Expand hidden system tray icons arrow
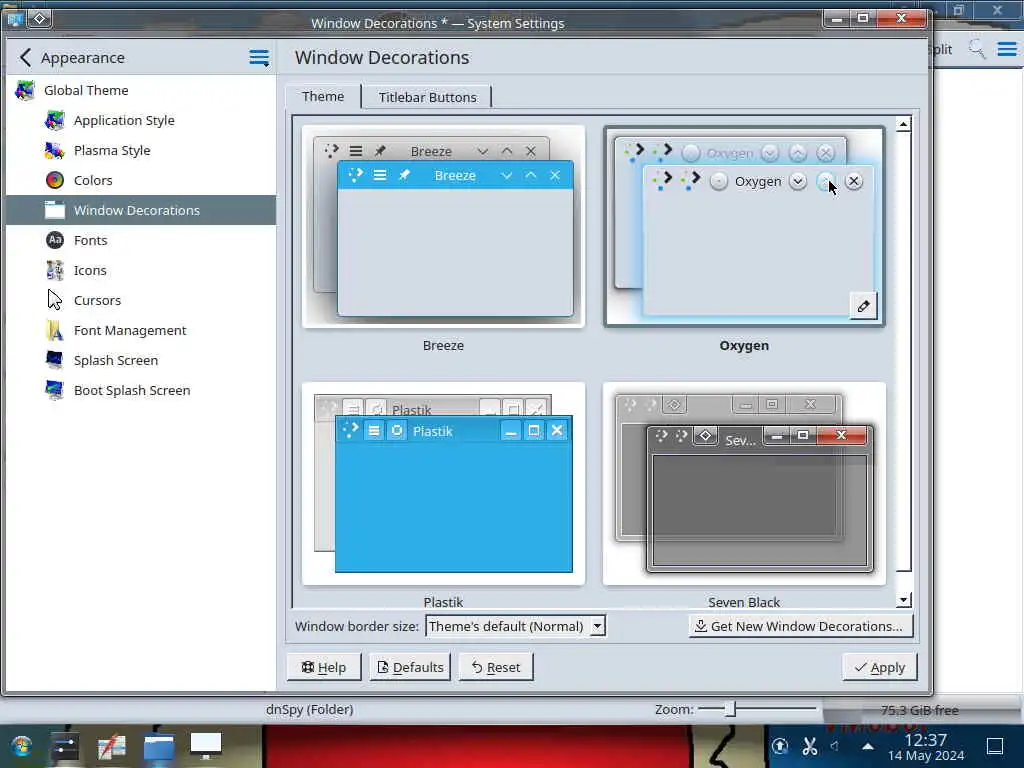Viewport: 1024px width, 768px height. point(868,746)
